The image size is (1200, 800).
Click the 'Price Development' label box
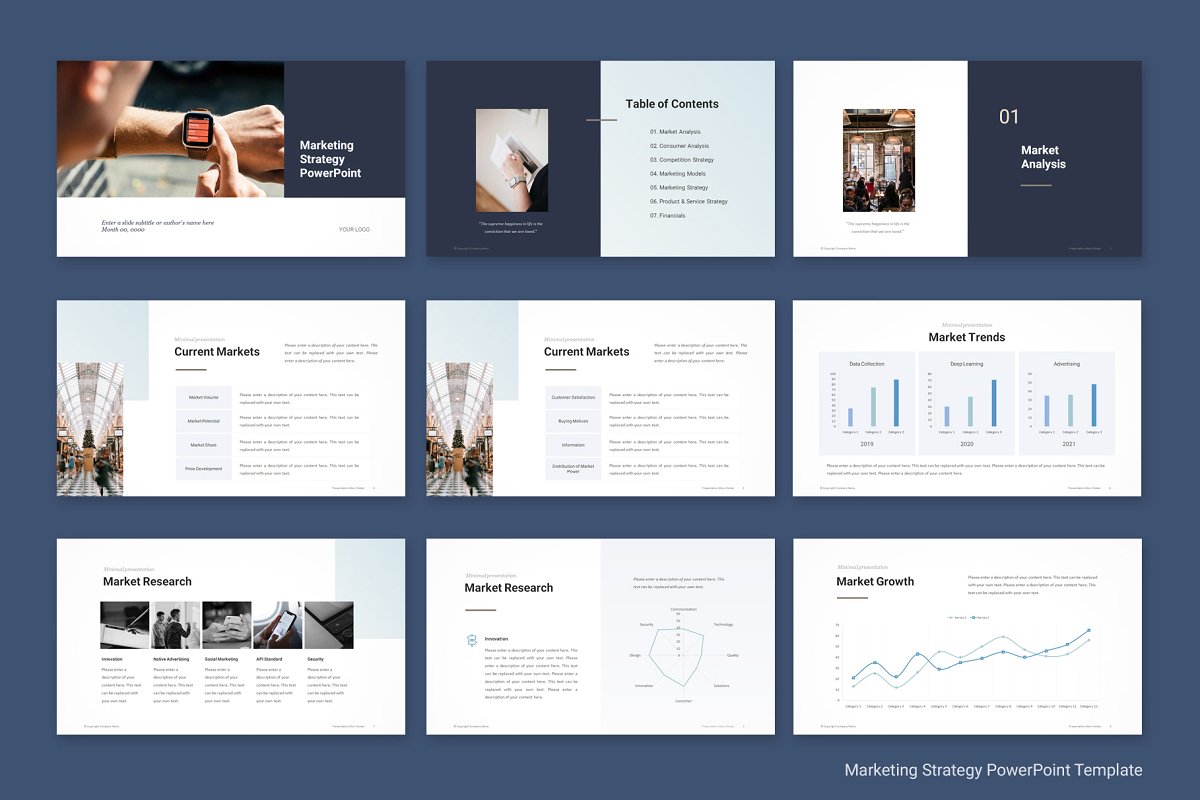[x=204, y=468]
